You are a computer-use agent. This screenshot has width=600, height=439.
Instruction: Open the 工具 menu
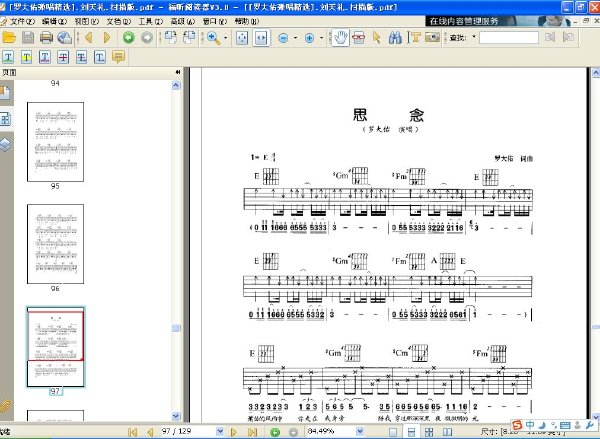point(150,22)
